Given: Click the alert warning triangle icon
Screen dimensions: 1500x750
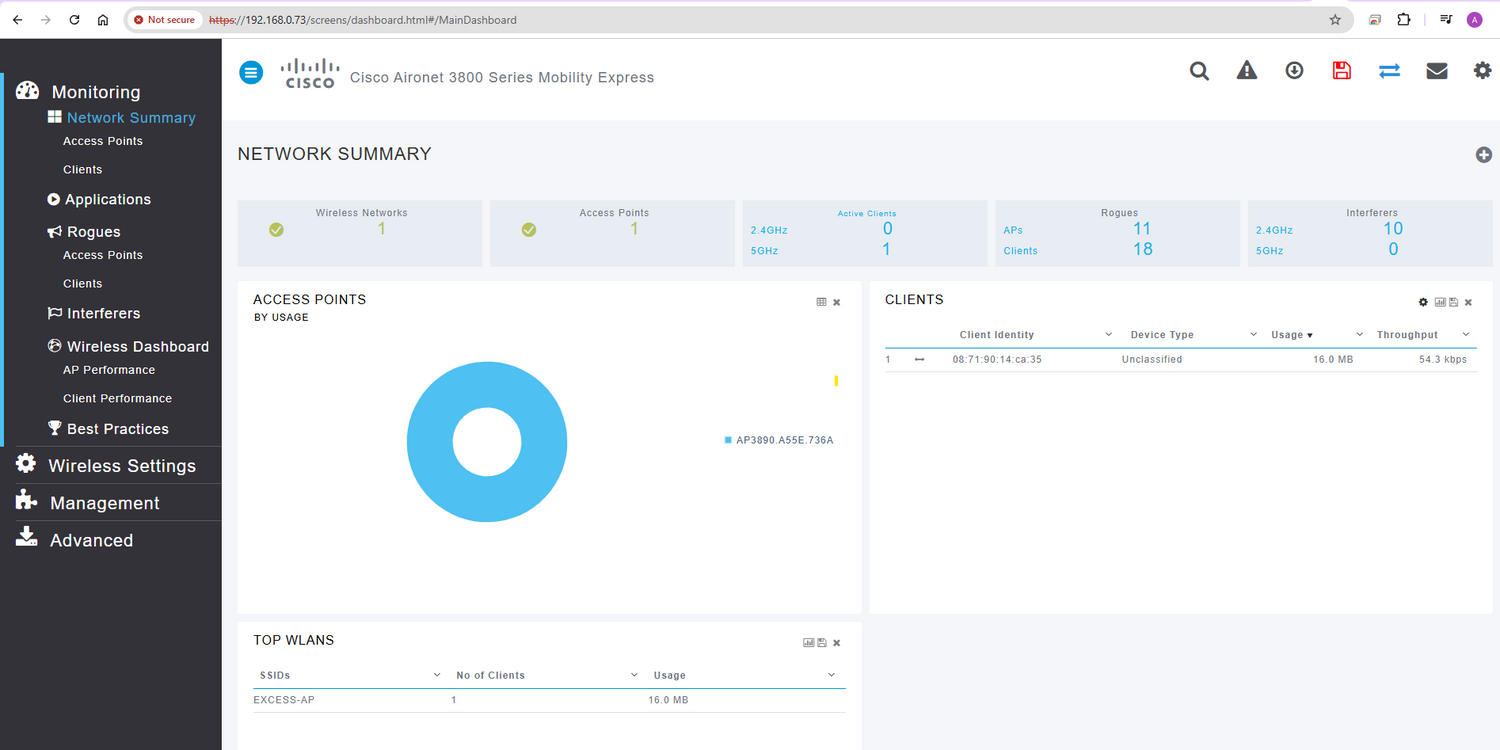Looking at the screenshot, I should [x=1246, y=71].
